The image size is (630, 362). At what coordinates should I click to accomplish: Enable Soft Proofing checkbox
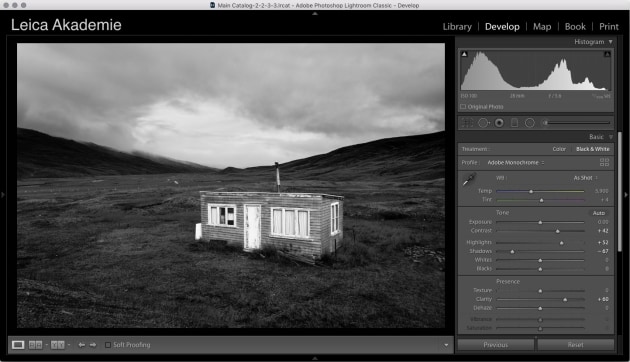pyautogui.click(x=108, y=345)
